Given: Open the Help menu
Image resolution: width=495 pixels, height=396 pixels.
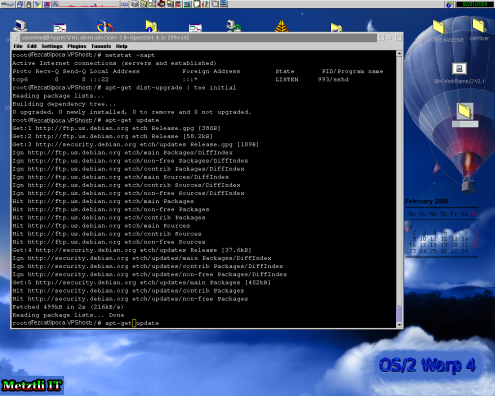Looking at the screenshot, I should [121, 46].
